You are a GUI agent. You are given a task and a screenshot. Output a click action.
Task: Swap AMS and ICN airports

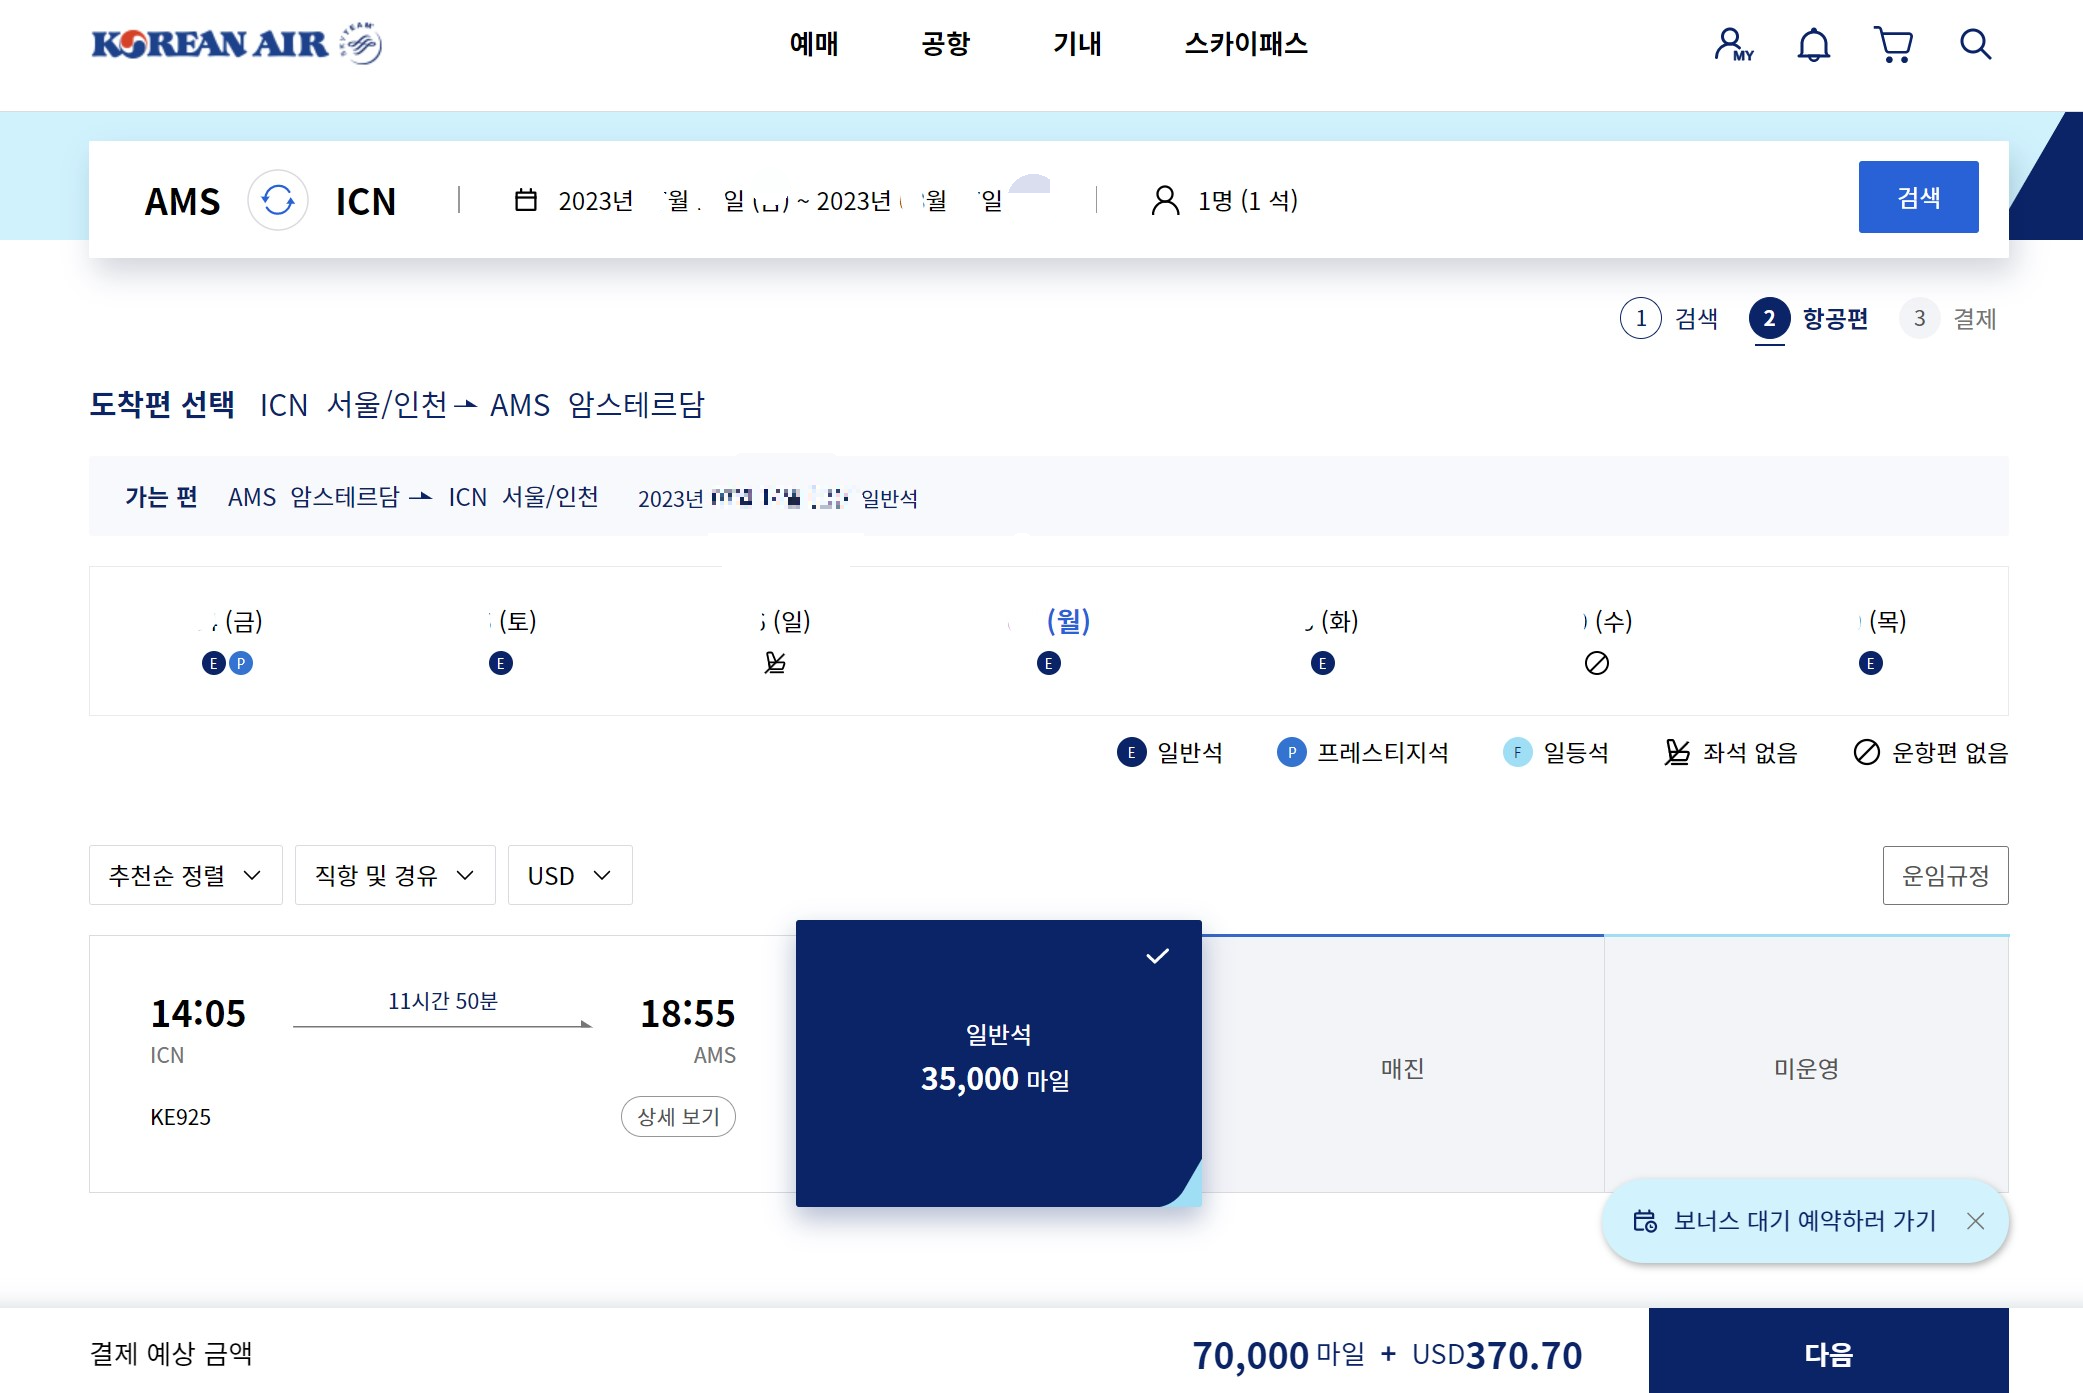click(x=278, y=201)
